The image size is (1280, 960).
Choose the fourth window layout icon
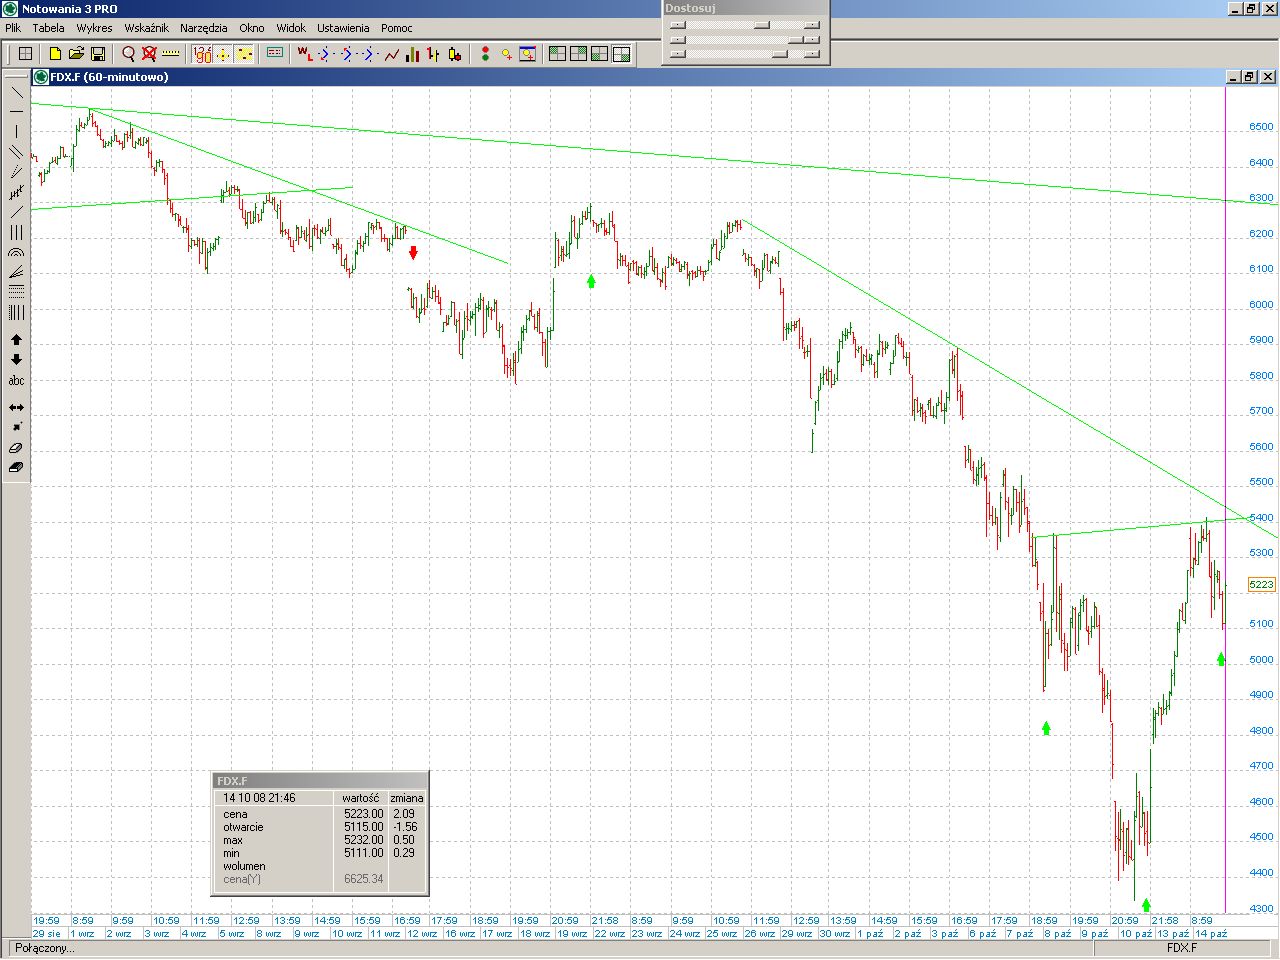click(x=622, y=54)
